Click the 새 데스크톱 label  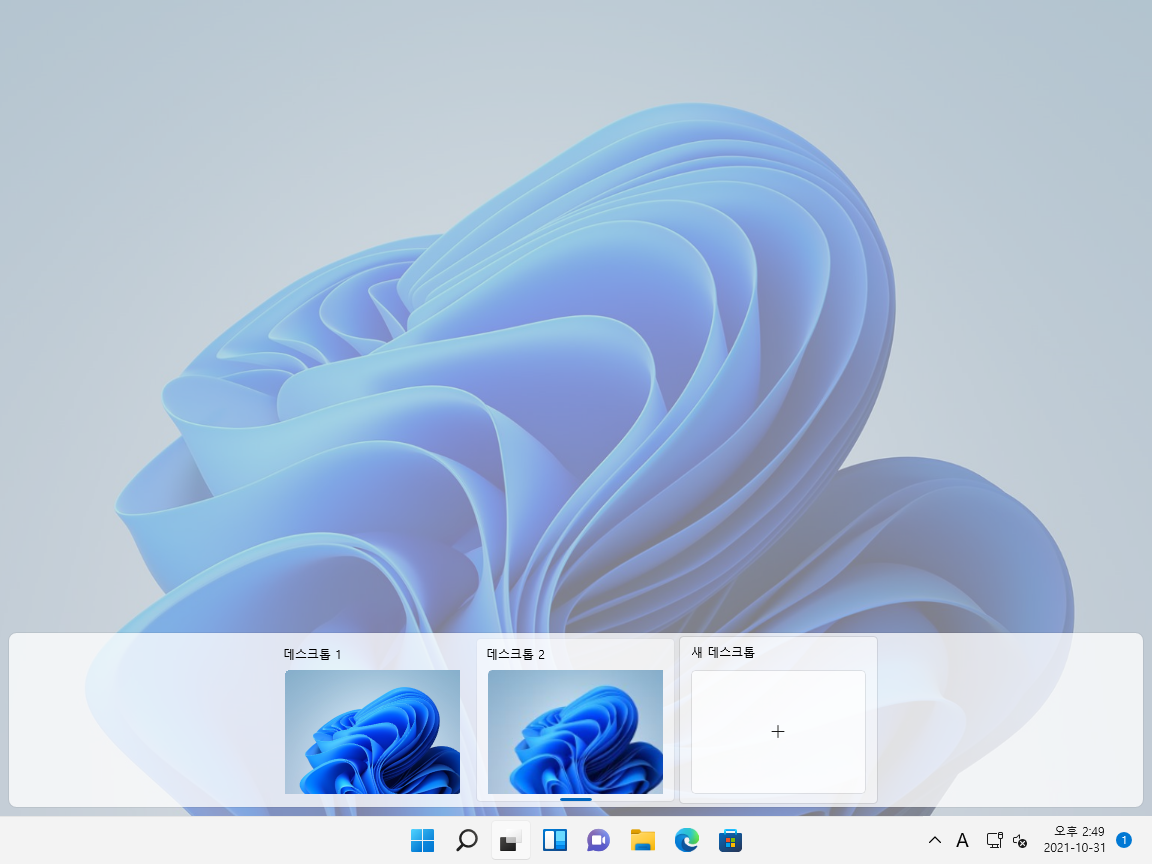pos(723,652)
